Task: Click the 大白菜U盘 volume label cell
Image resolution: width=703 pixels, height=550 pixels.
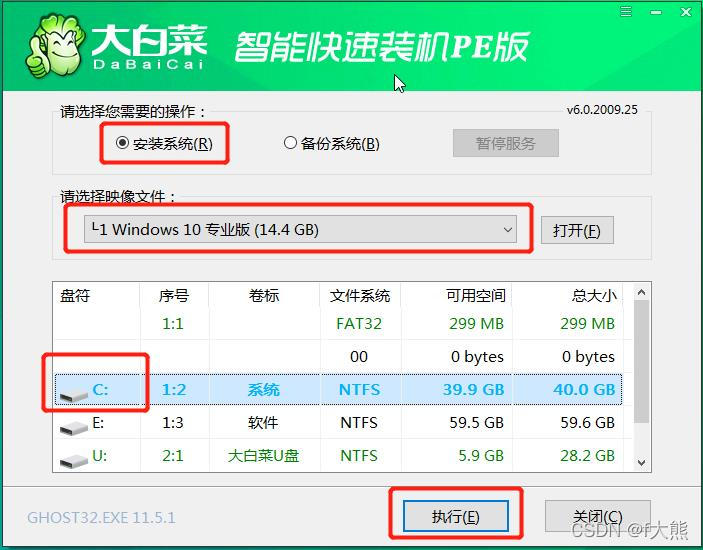Action: point(263,456)
